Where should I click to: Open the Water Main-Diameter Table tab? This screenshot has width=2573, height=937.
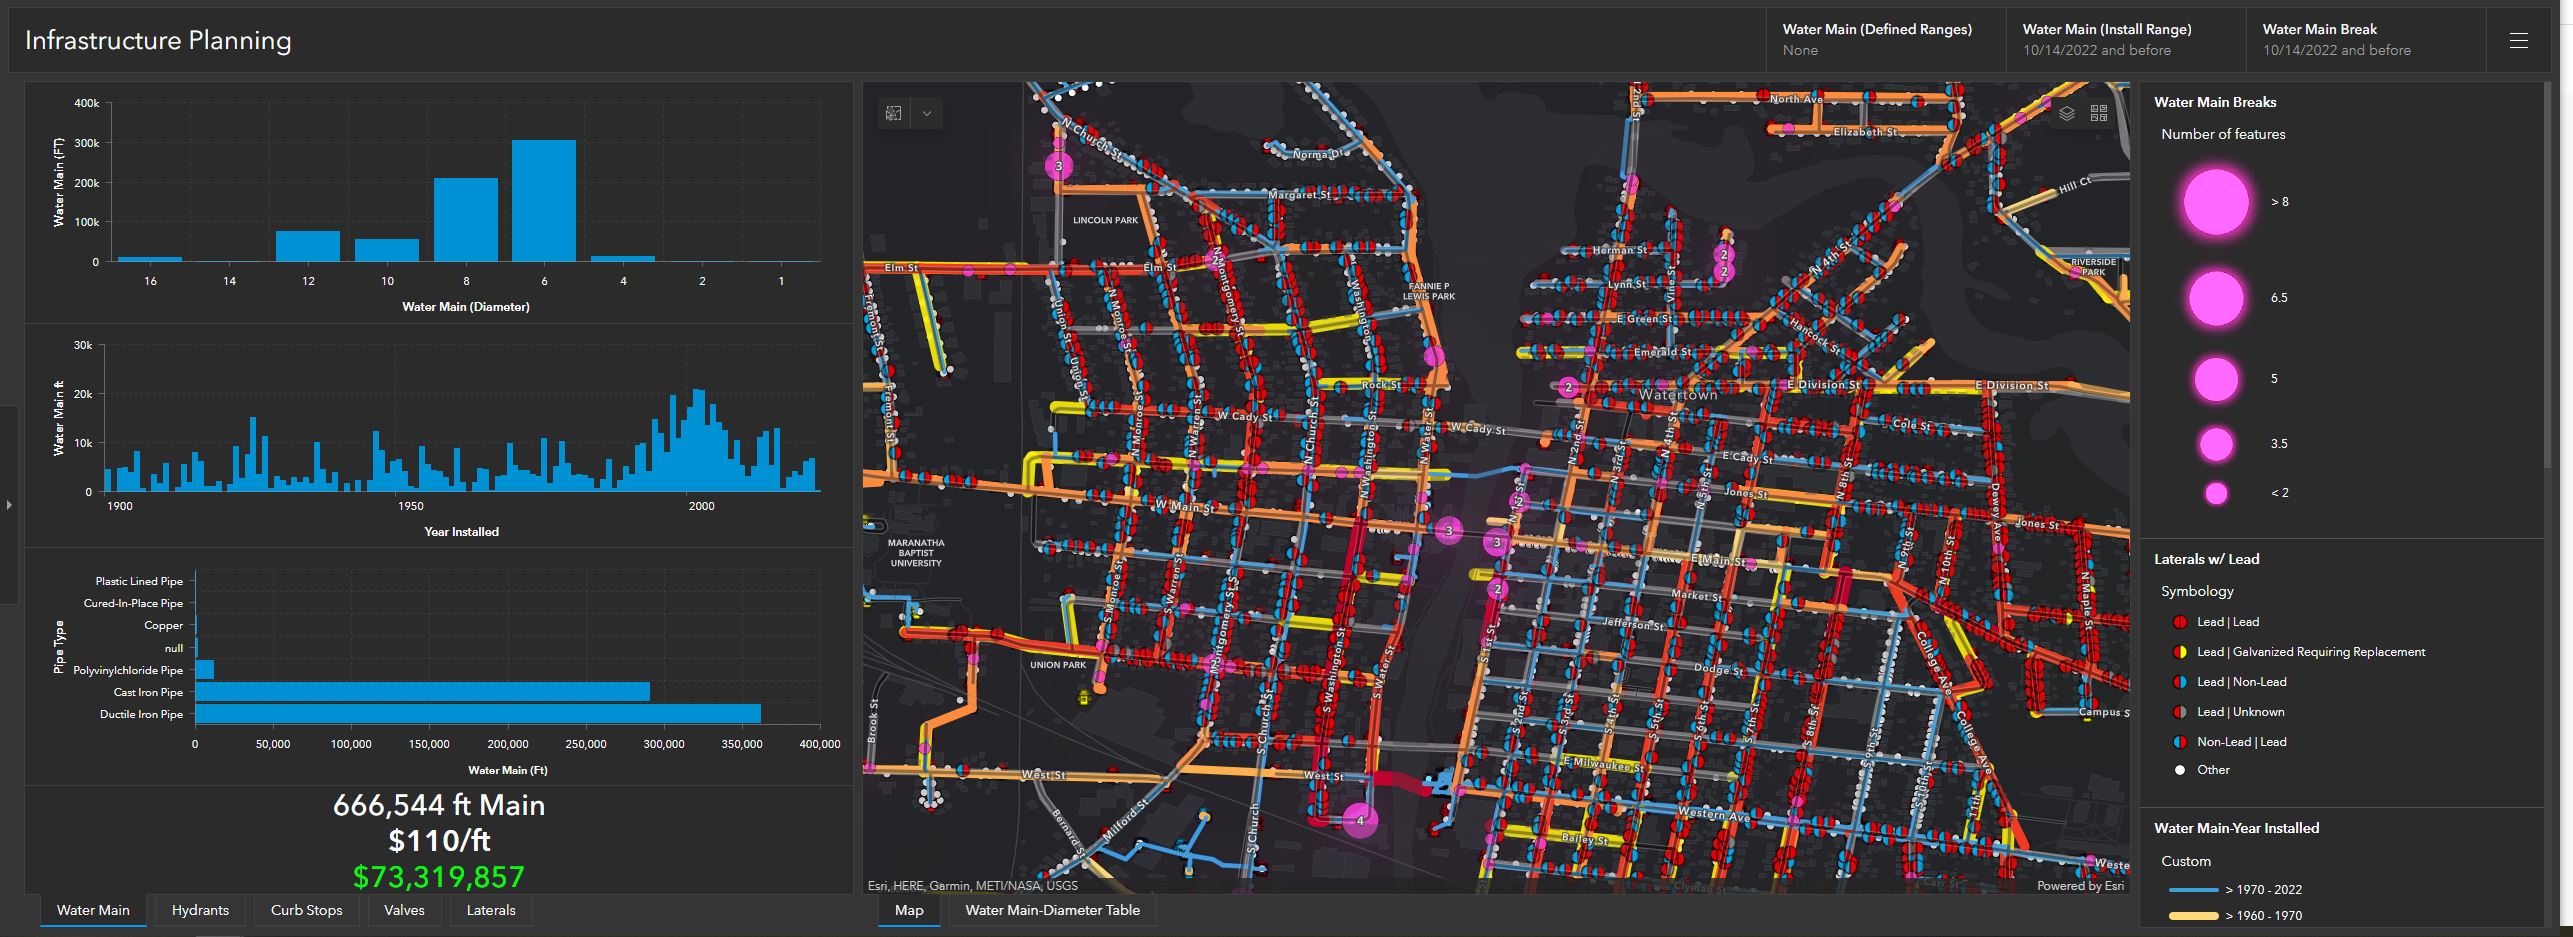pyautogui.click(x=1052, y=910)
